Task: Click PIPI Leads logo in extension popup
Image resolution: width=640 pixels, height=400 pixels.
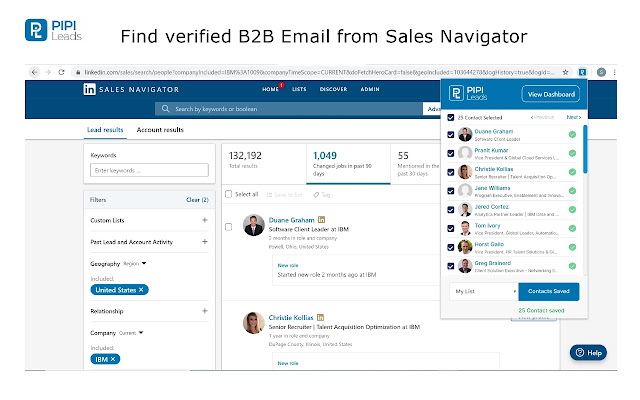Action: click(x=468, y=93)
